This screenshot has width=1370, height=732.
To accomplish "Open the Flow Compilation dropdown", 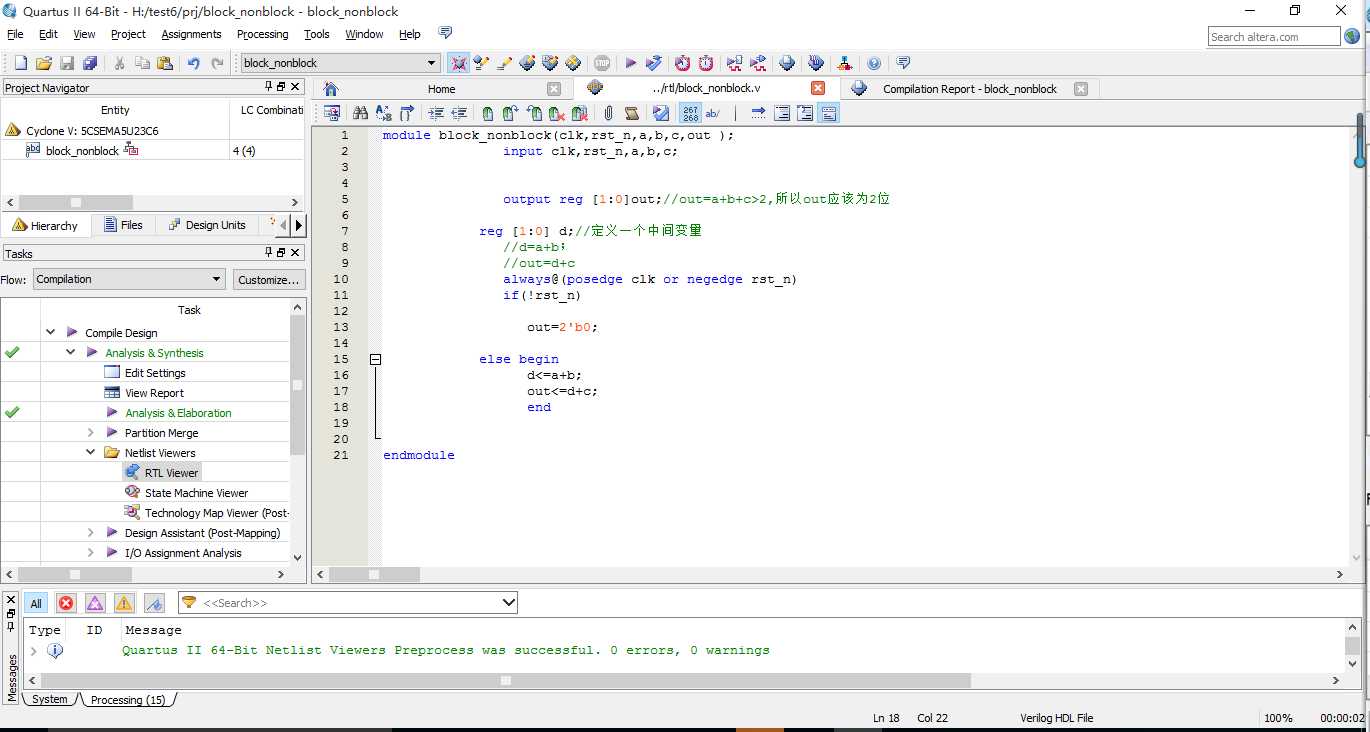I will coord(129,279).
